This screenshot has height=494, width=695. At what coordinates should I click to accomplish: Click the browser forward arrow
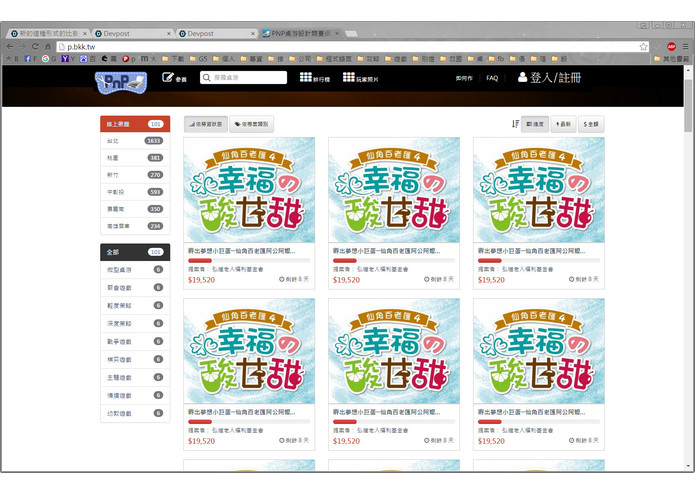(22, 47)
